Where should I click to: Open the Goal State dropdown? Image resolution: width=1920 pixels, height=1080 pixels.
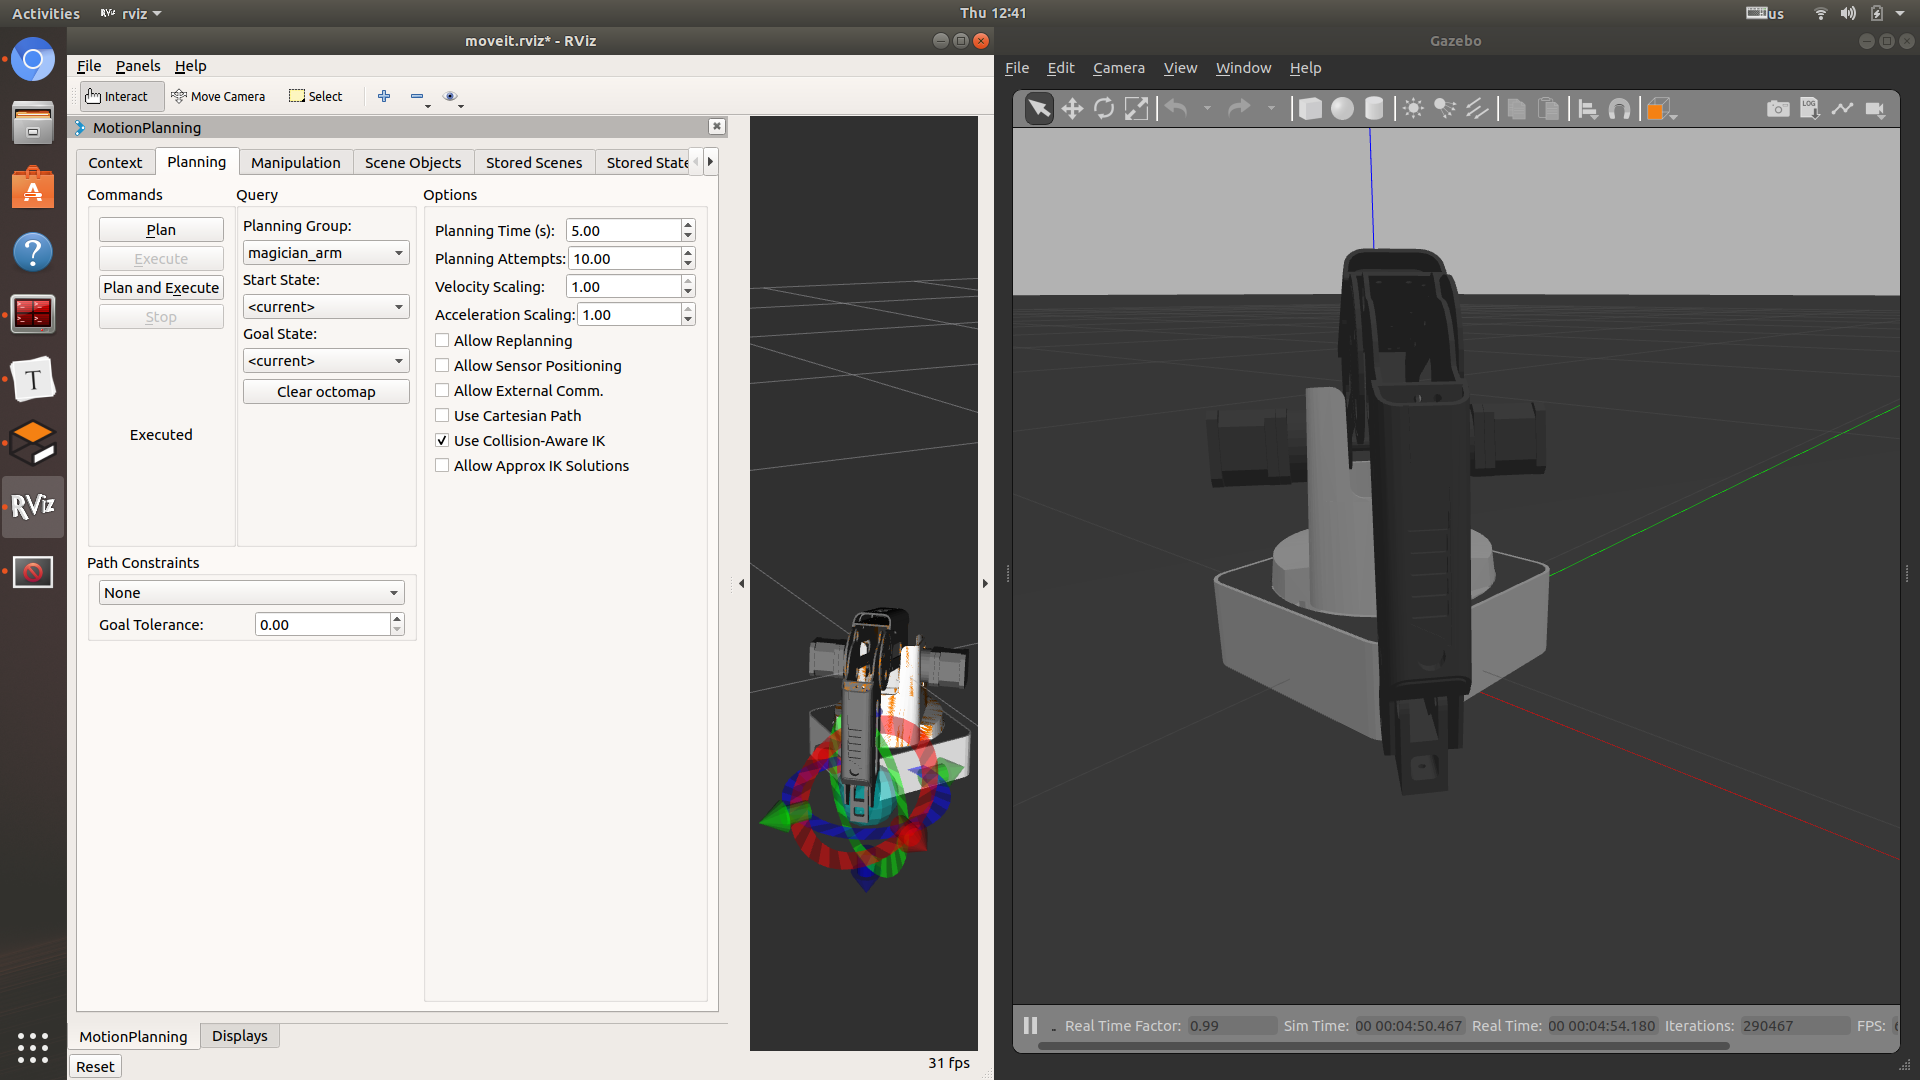tap(326, 361)
